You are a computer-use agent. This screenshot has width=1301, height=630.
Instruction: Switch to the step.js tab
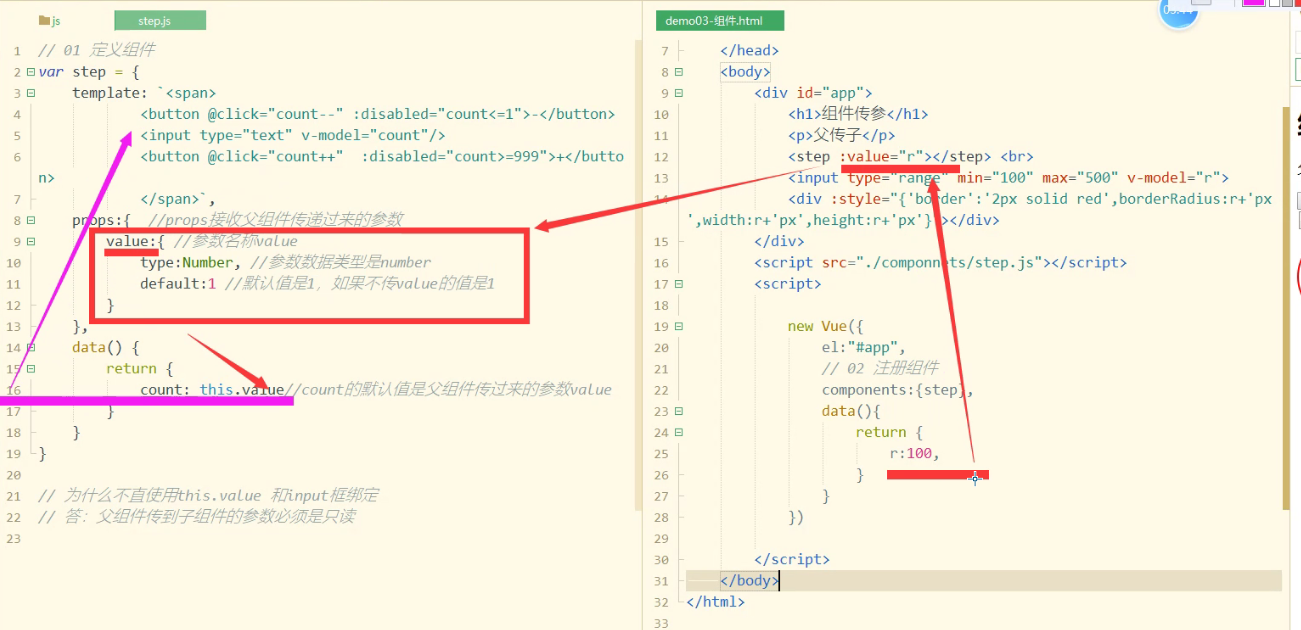tap(160, 21)
